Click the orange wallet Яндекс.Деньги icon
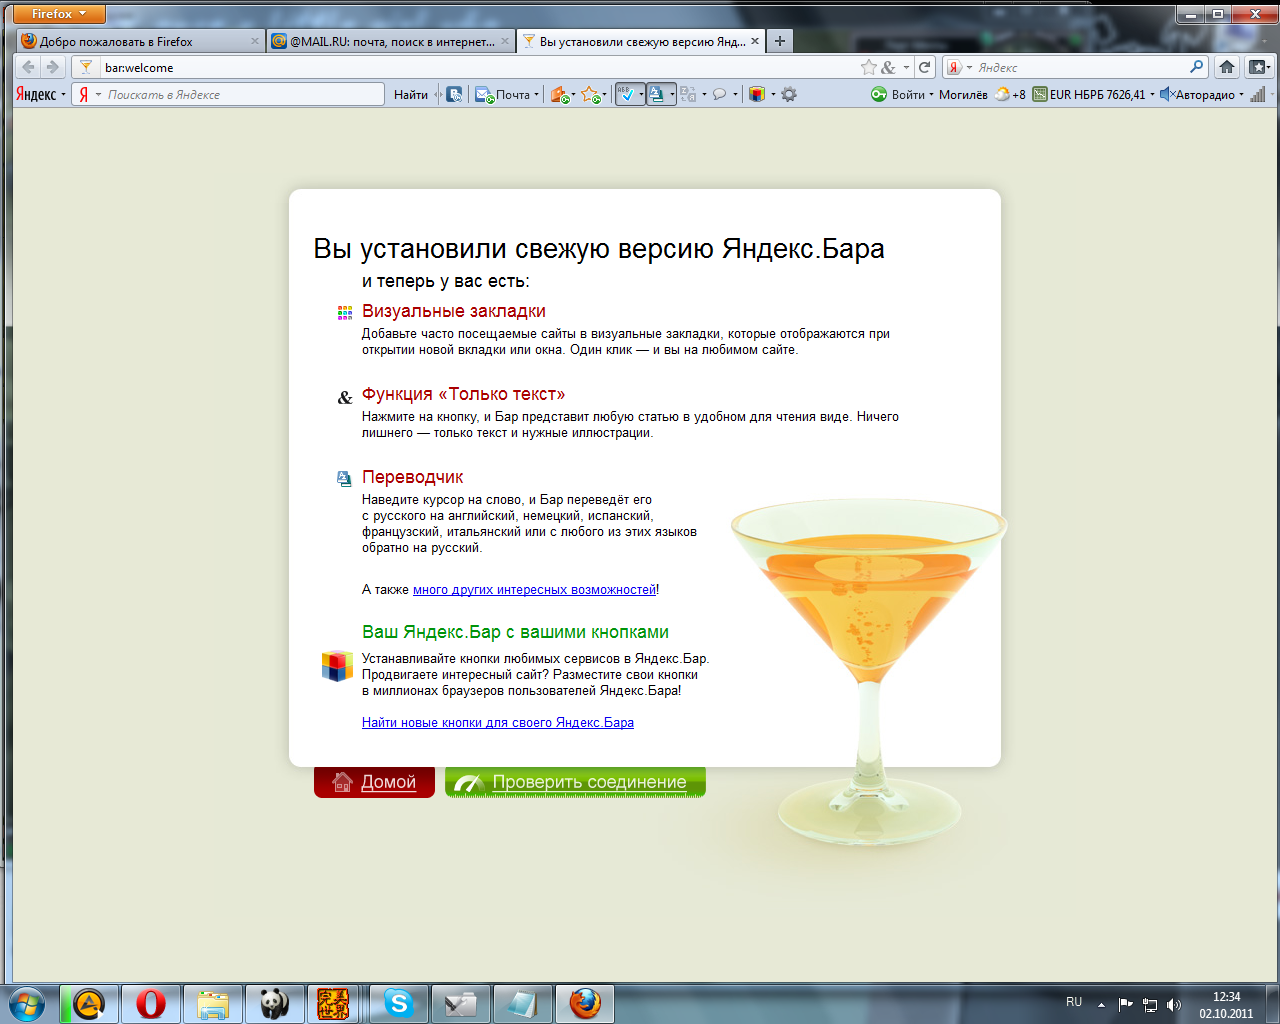1280x1024 pixels. coord(559,94)
